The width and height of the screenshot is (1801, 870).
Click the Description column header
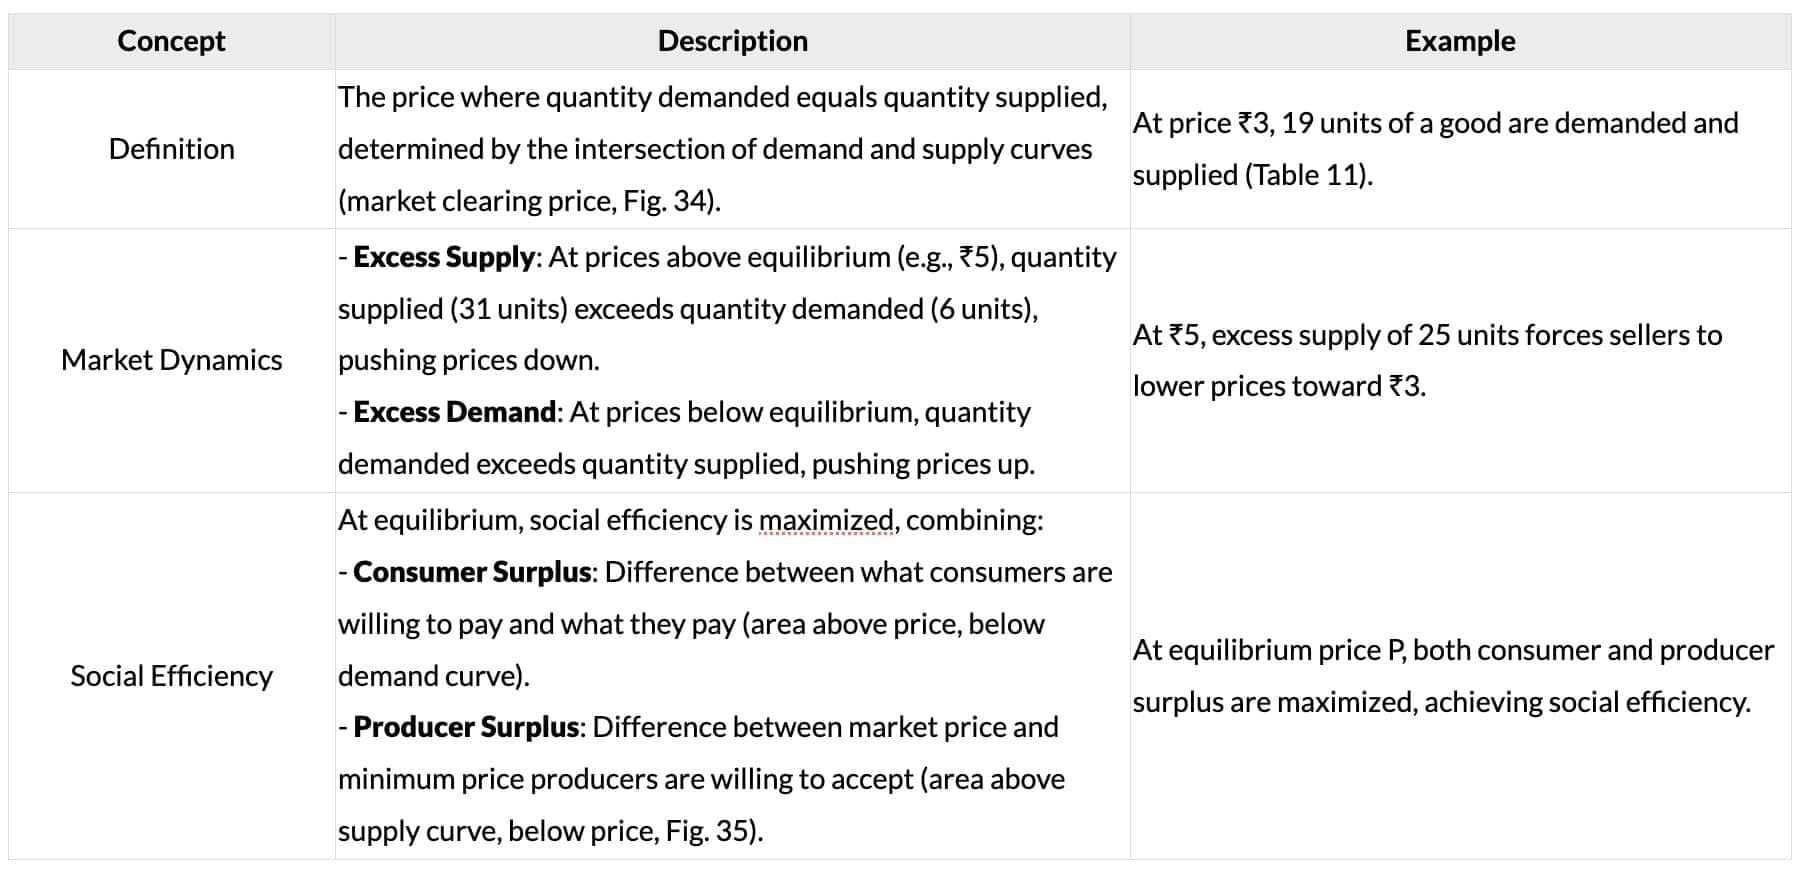point(732,41)
